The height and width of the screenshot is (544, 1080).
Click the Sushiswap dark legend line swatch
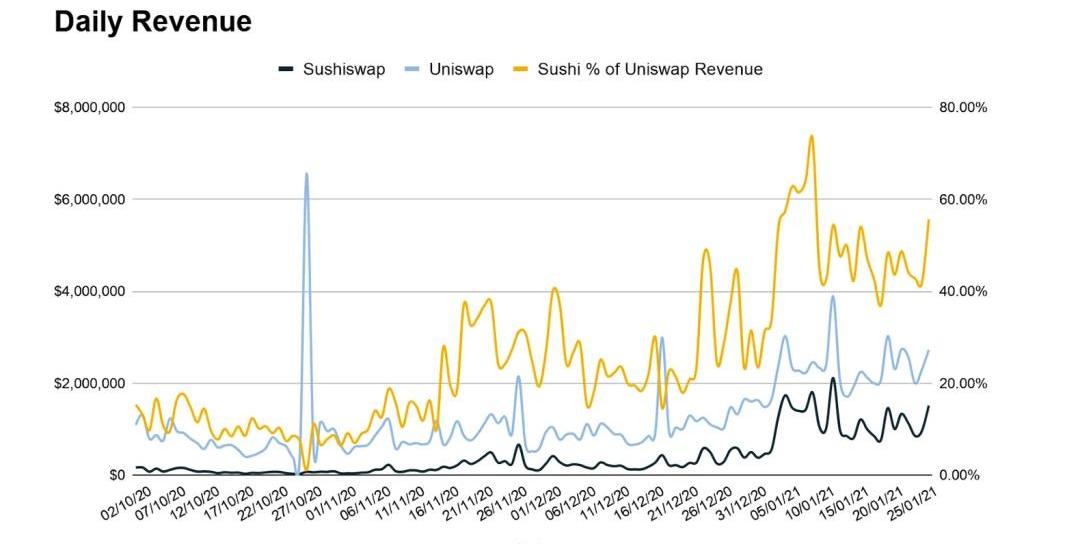(x=286, y=69)
